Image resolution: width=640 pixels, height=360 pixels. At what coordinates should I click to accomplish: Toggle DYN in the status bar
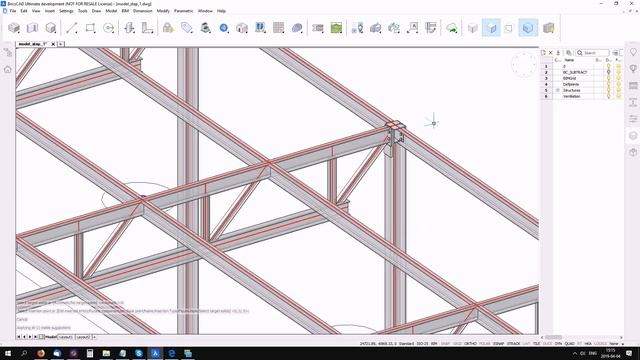[x=558, y=344]
